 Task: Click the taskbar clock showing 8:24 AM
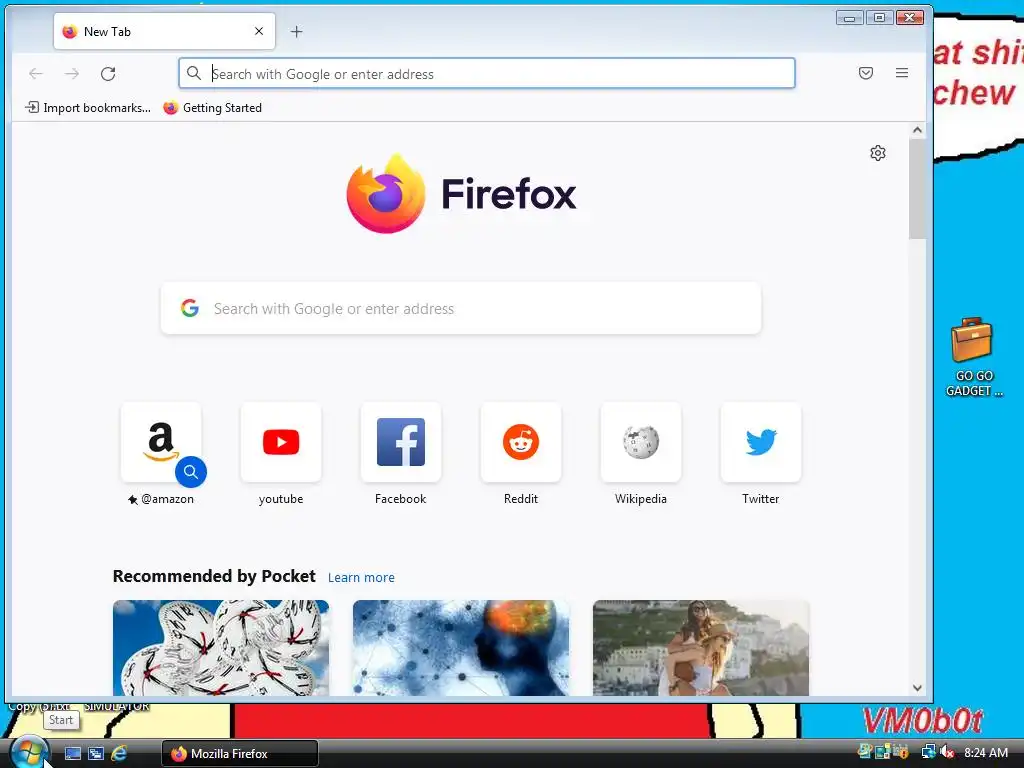click(x=985, y=752)
